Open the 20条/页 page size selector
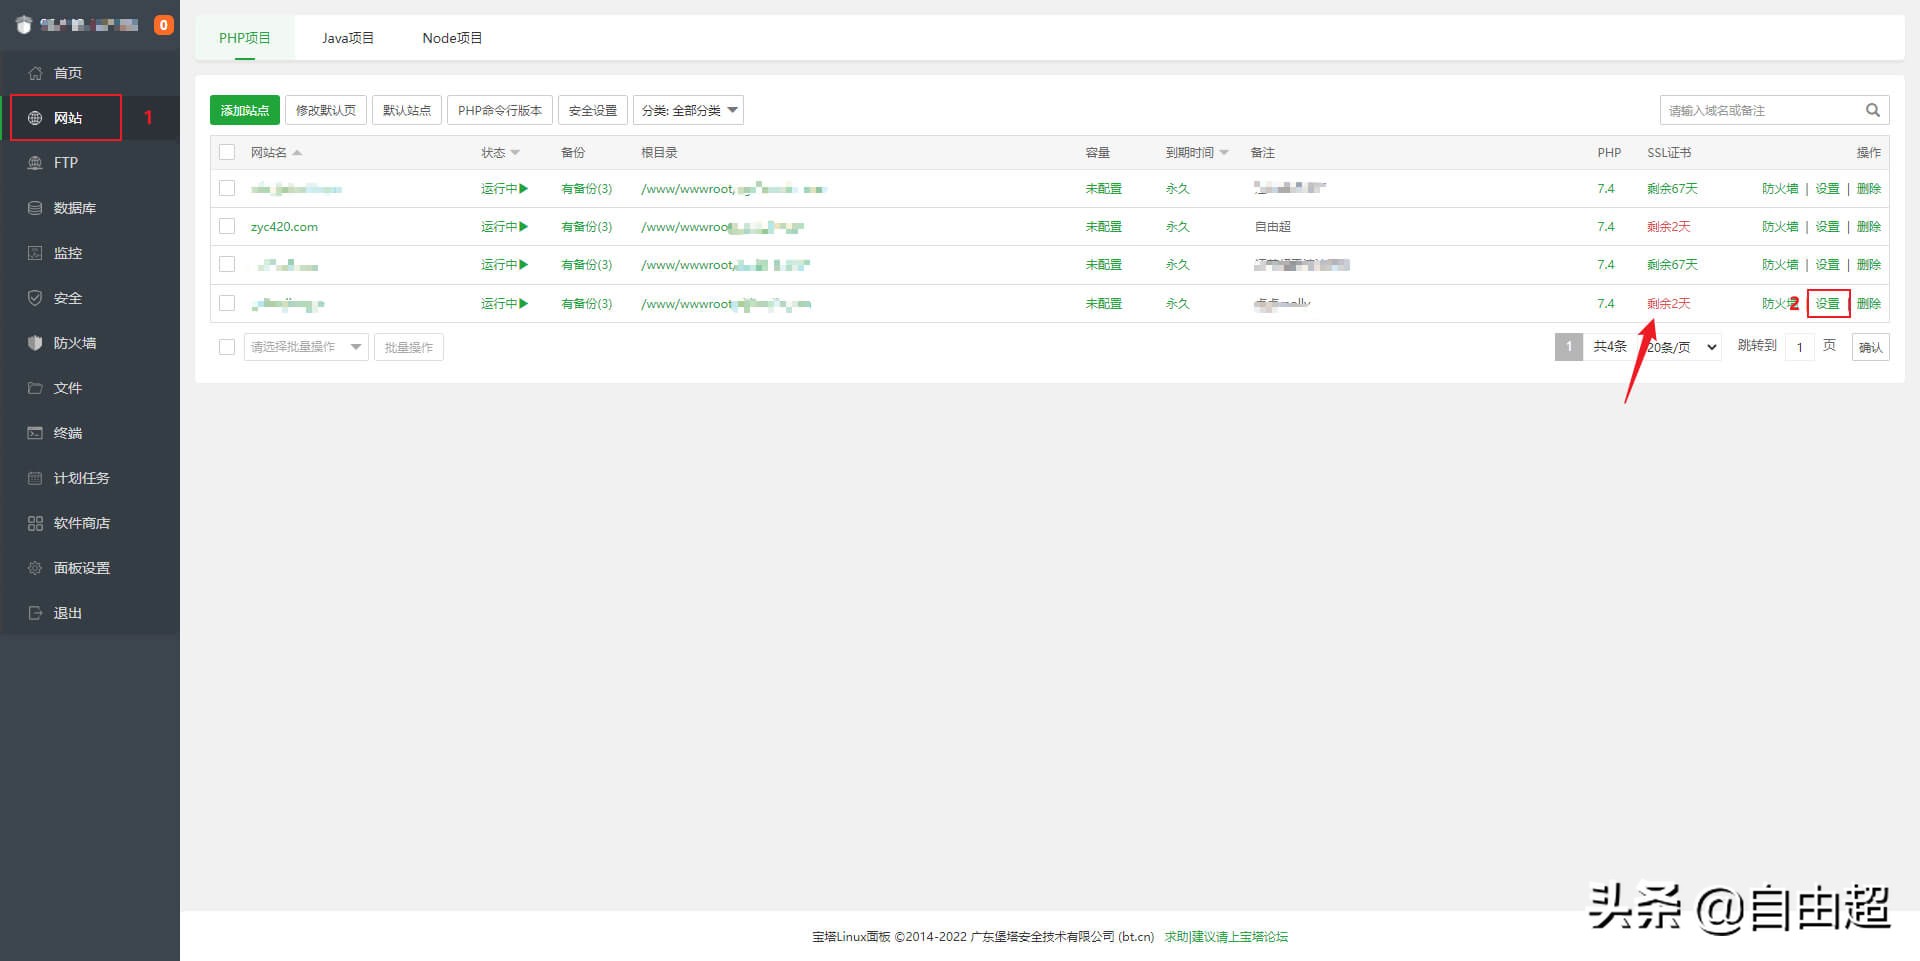 click(x=1682, y=347)
